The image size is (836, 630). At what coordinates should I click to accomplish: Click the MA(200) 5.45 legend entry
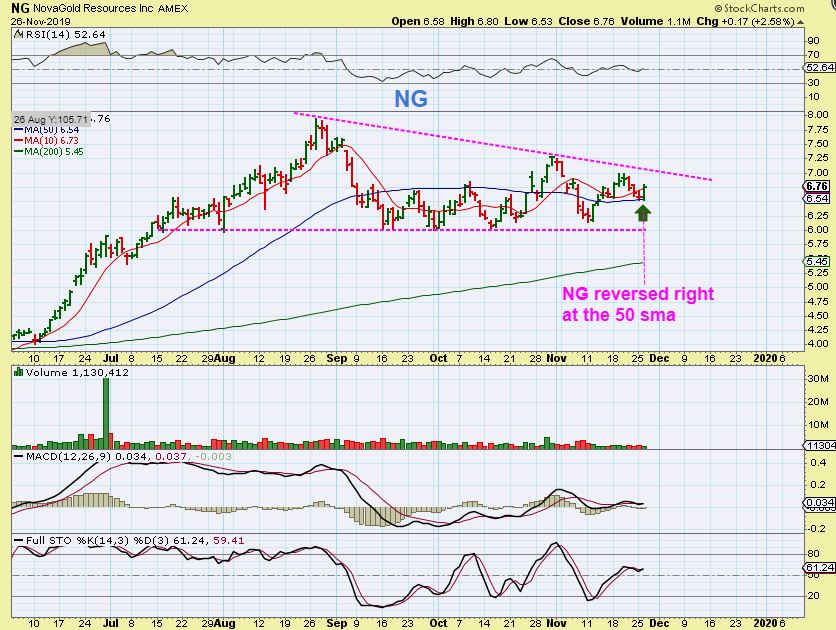[49, 151]
